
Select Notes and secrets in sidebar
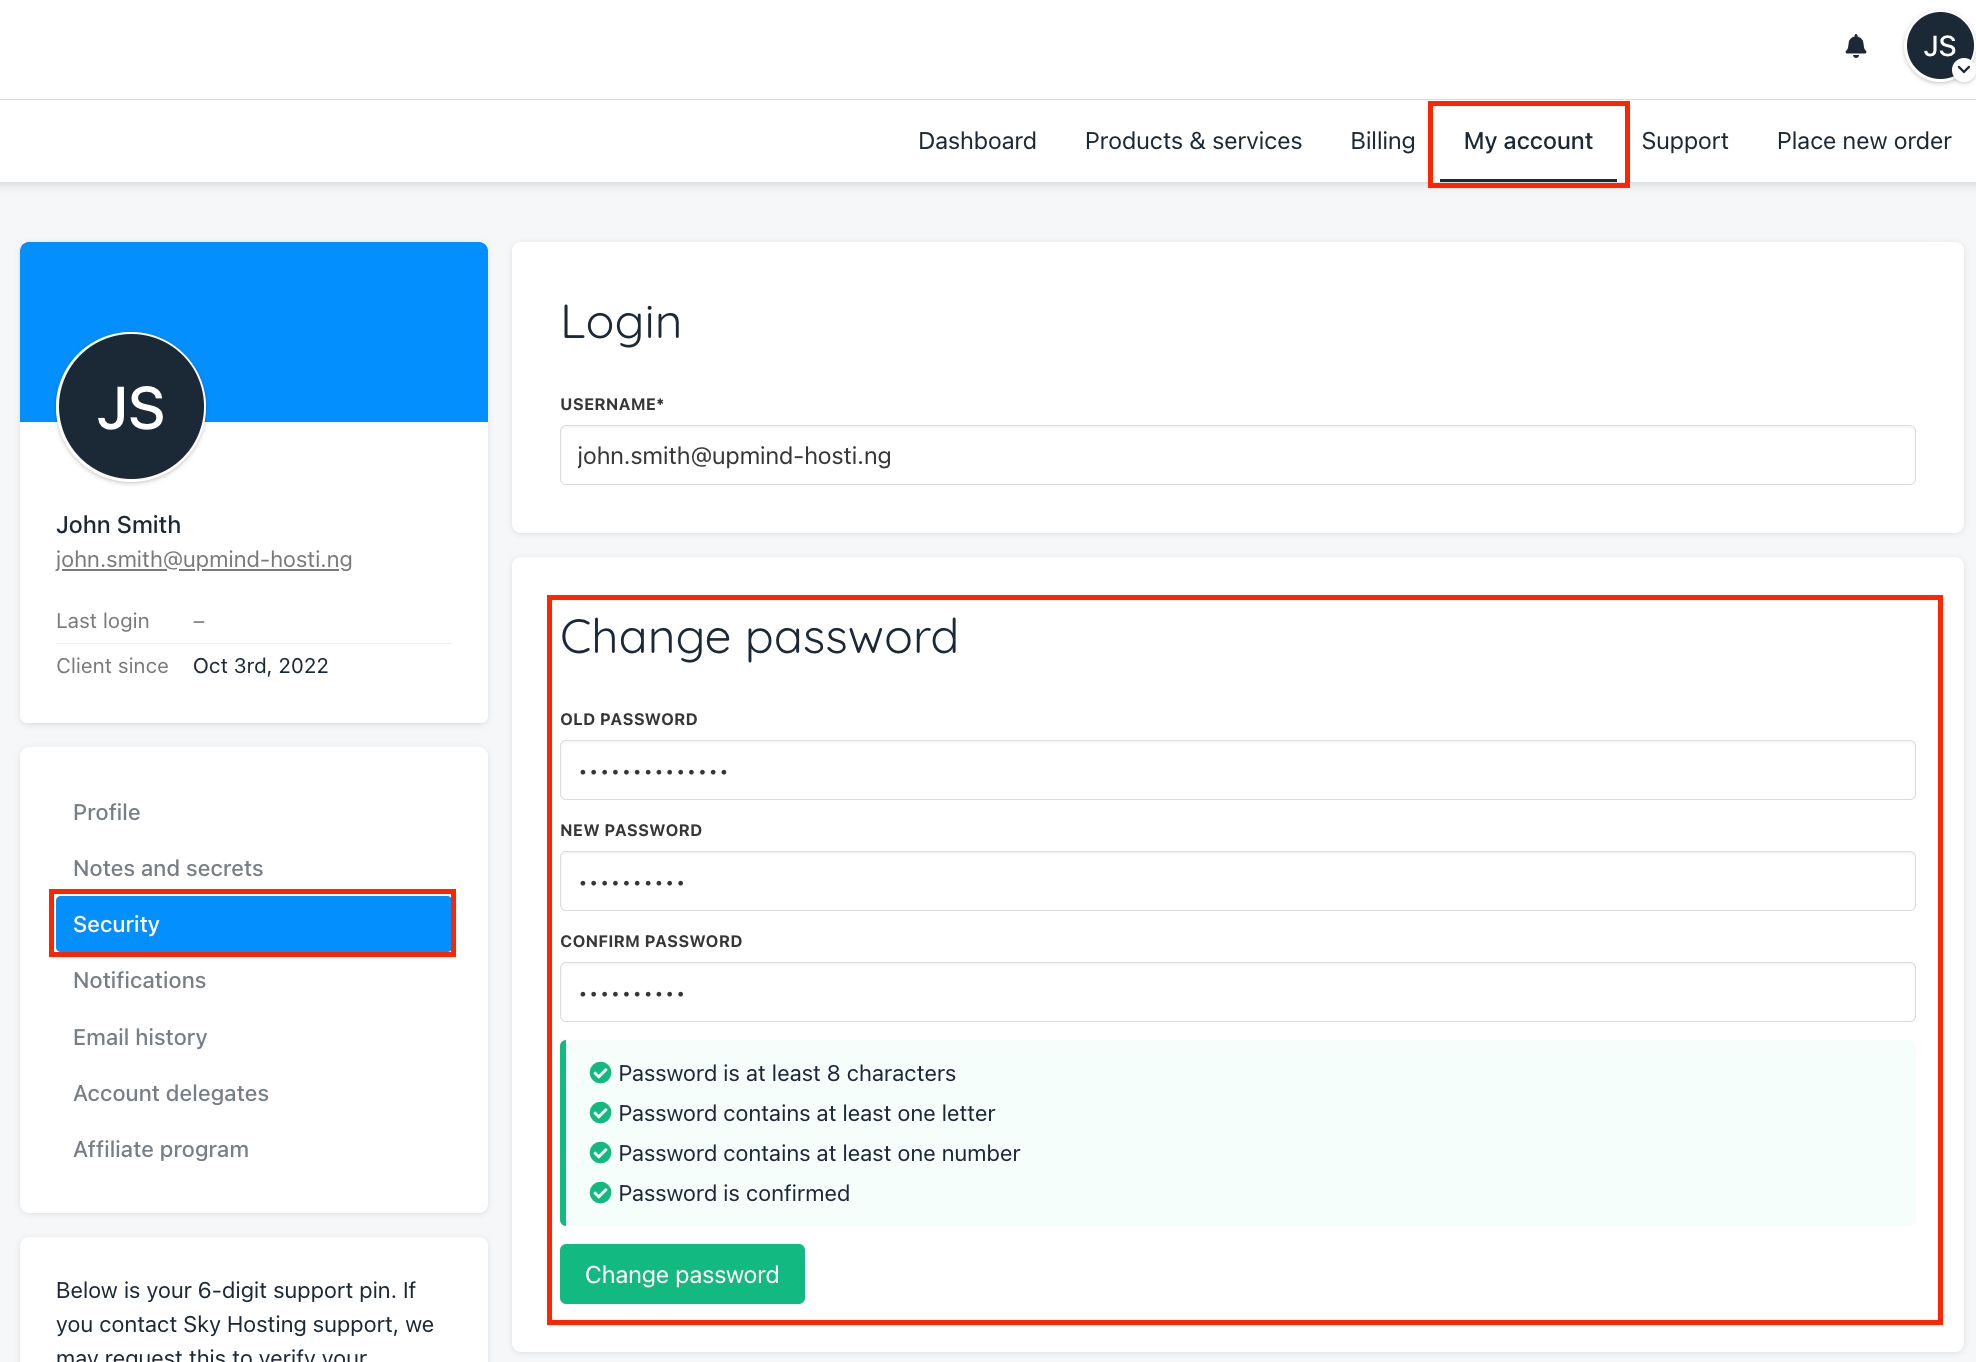168,868
